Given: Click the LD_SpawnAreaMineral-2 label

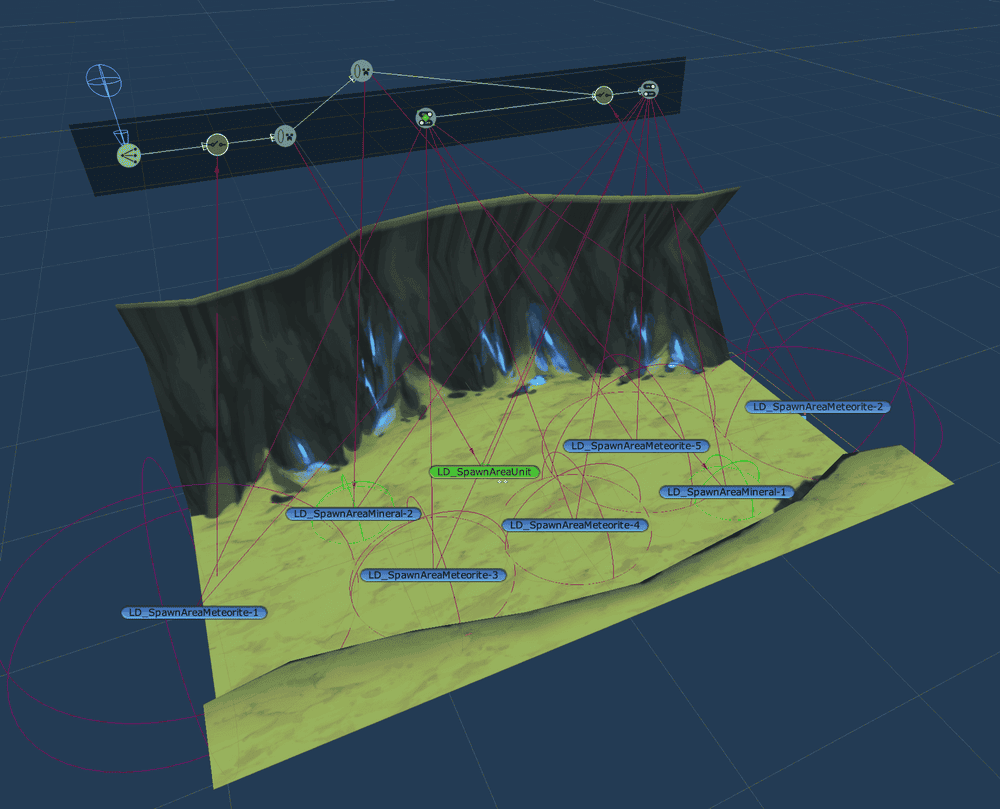Looking at the screenshot, I should click(353, 514).
